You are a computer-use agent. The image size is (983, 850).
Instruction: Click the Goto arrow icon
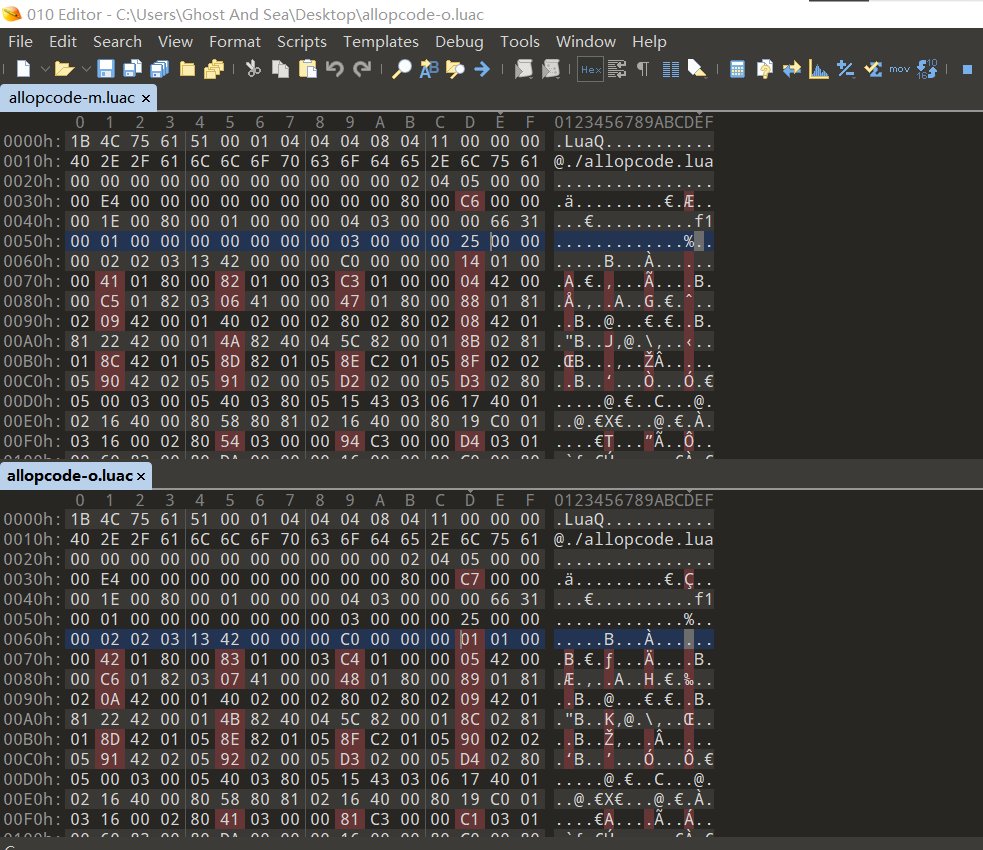pyautogui.click(x=482, y=69)
